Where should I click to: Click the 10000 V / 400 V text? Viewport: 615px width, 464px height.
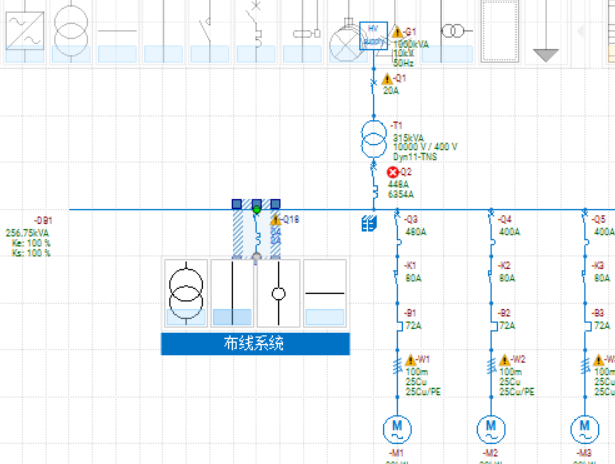[425, 147]
